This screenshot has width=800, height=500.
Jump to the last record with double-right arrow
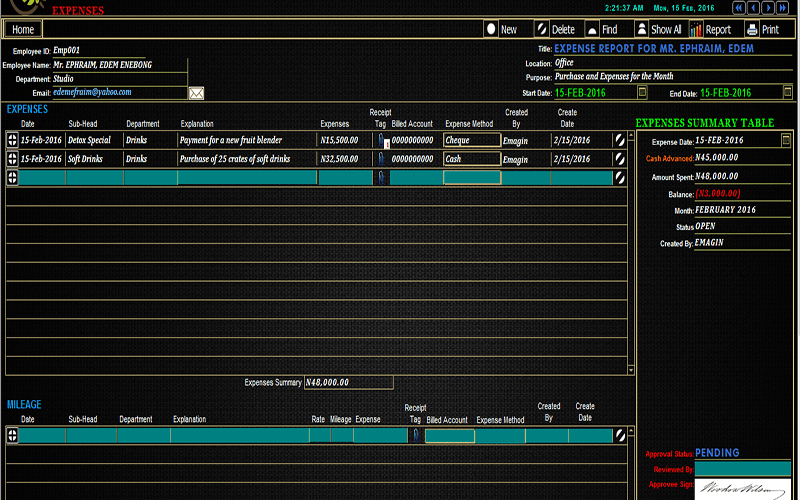pyautogui.click(x=783, y=8)
